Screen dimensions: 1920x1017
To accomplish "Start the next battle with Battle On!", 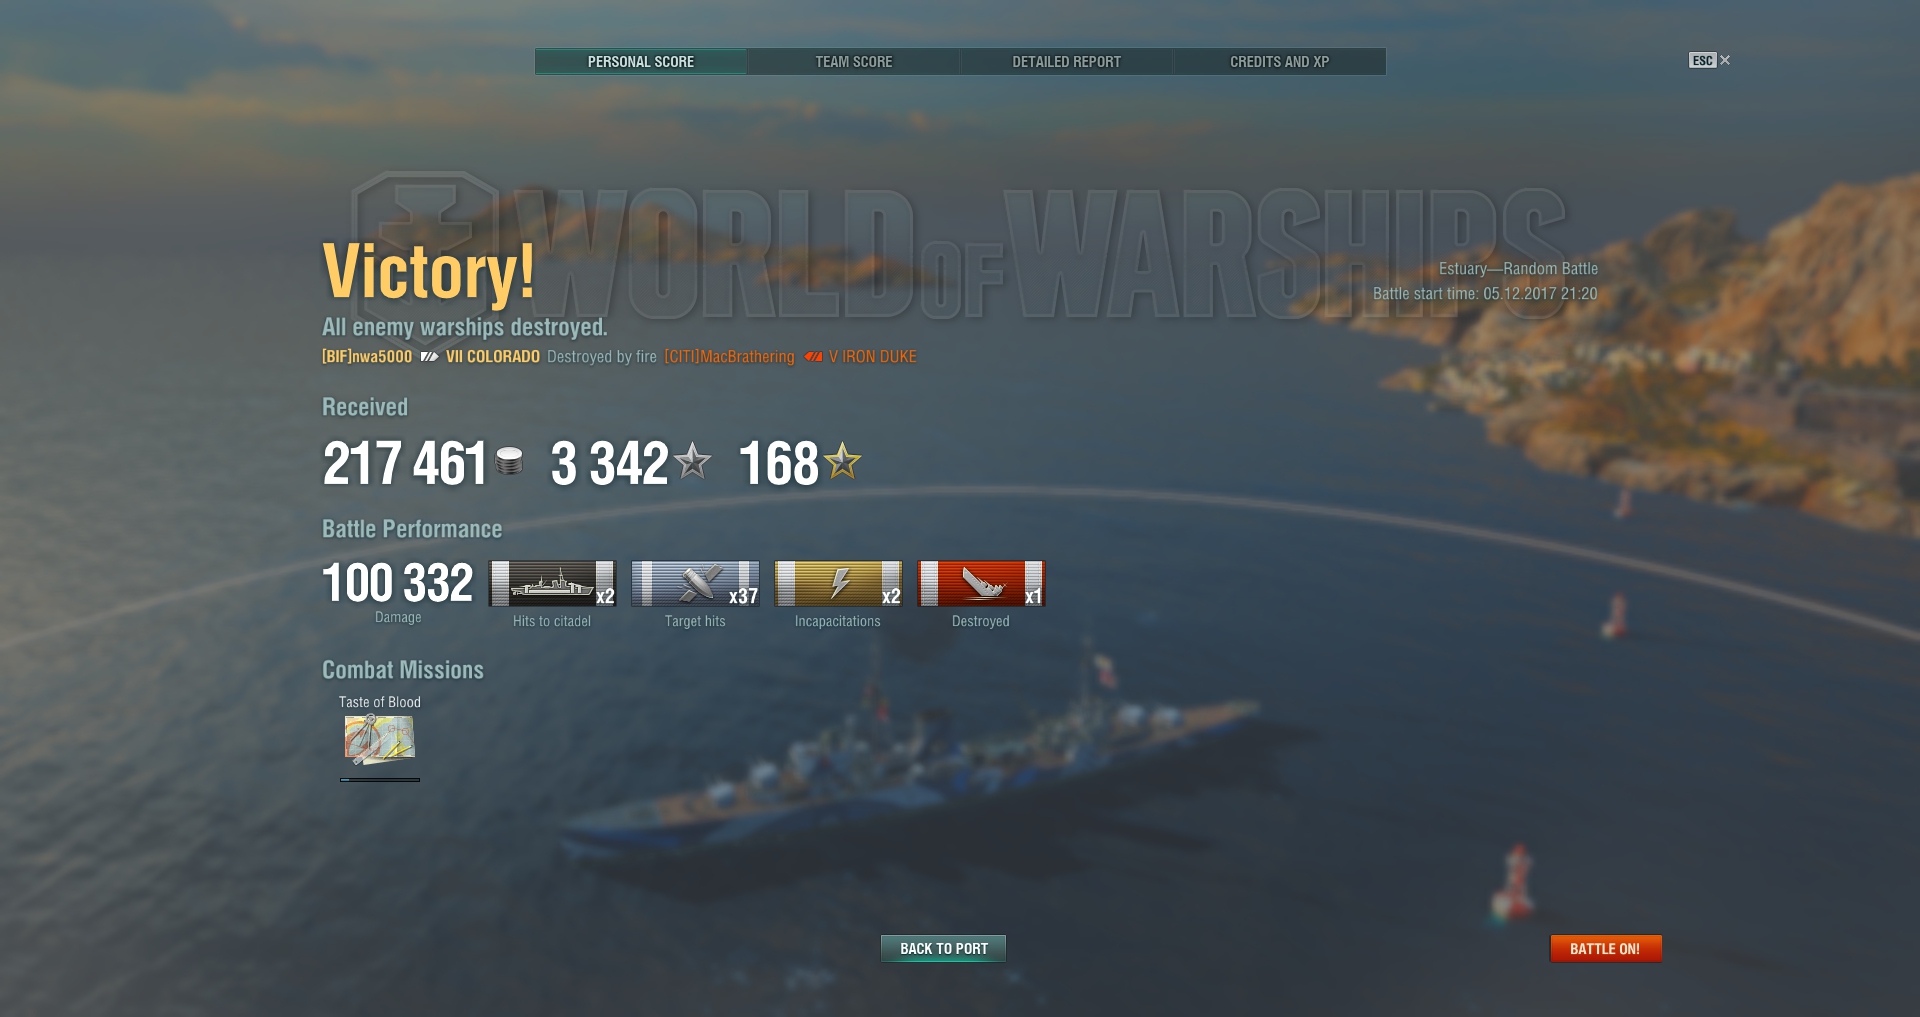I will 1605,948.
